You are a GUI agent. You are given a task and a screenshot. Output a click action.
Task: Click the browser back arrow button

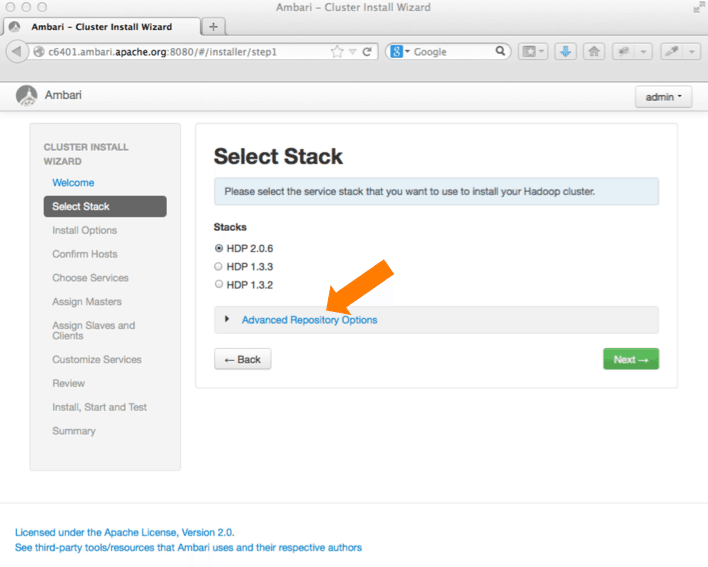[16, 51]
